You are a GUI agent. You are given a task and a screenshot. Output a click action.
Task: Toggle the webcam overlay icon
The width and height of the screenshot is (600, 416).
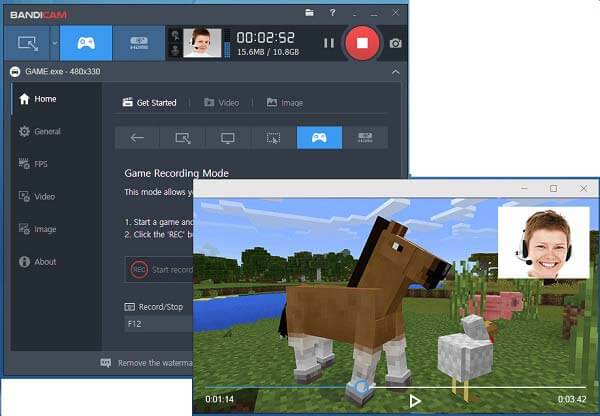[x=175, y=36]
